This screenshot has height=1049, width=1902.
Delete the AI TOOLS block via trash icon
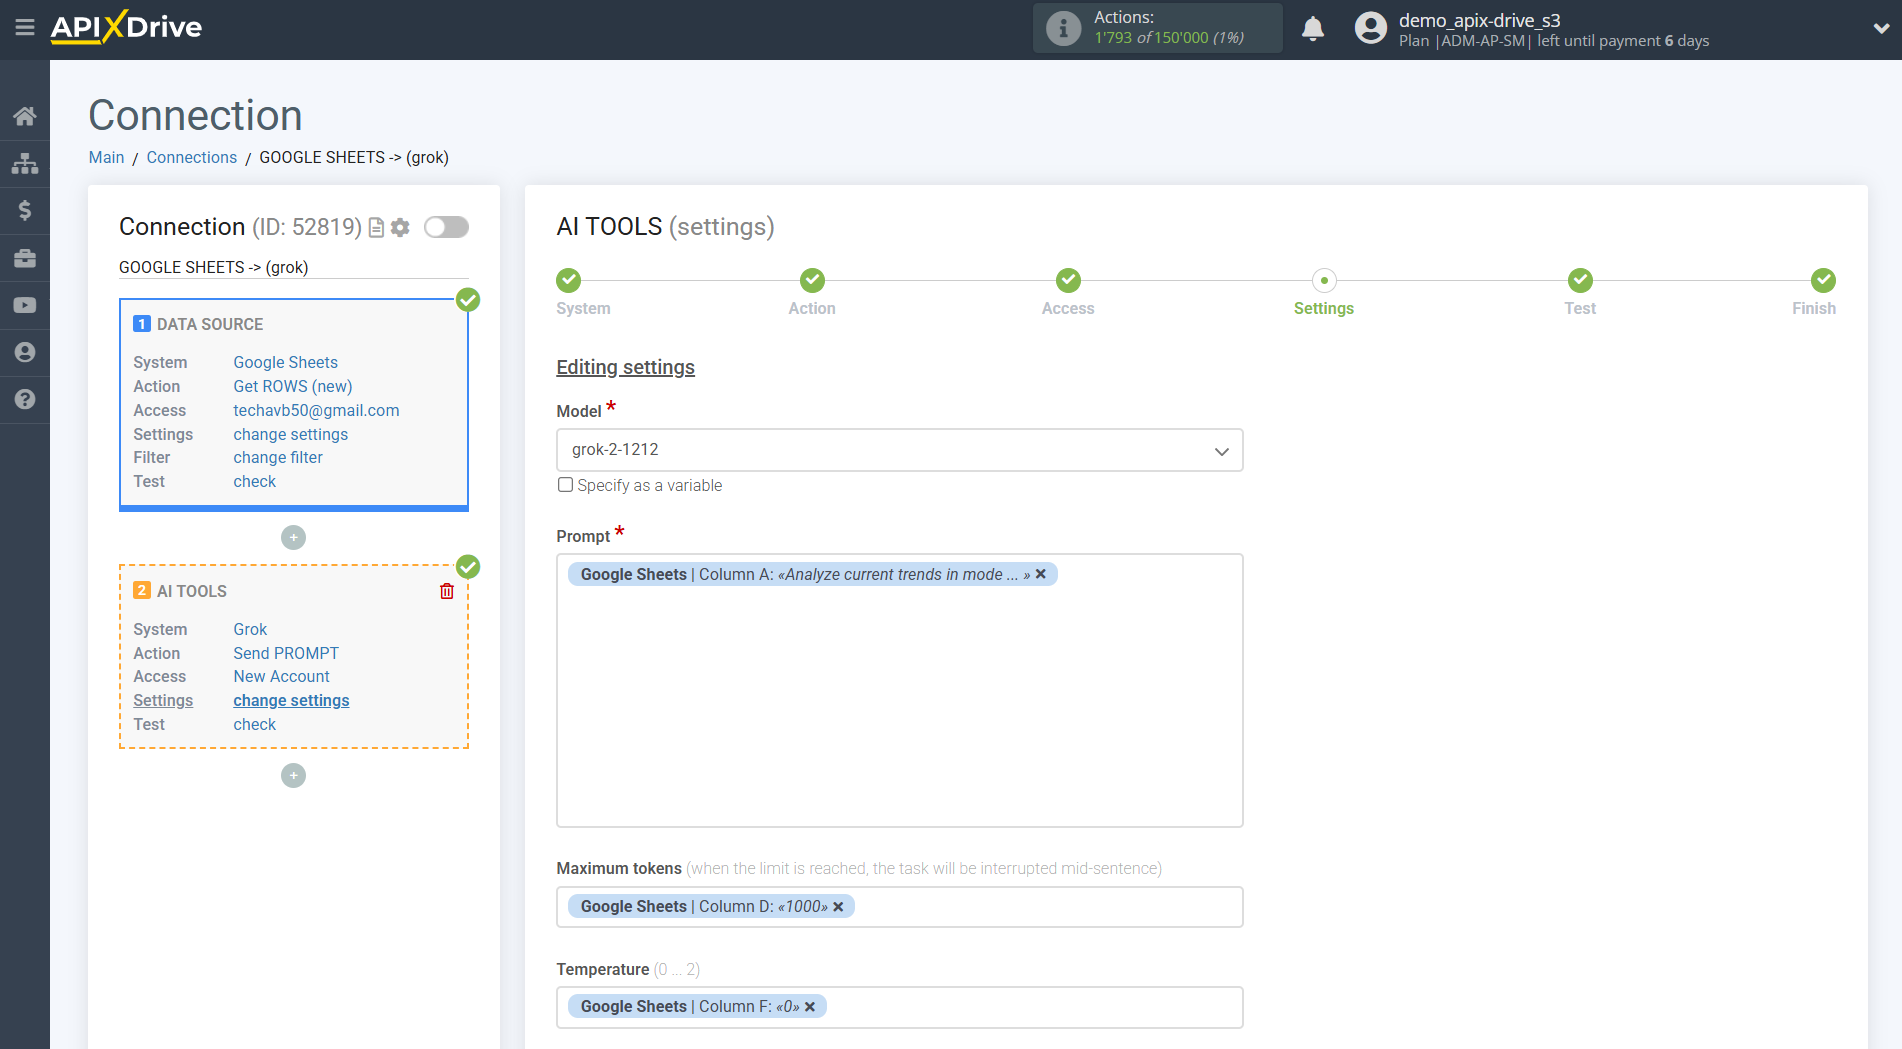coord(447,591)
